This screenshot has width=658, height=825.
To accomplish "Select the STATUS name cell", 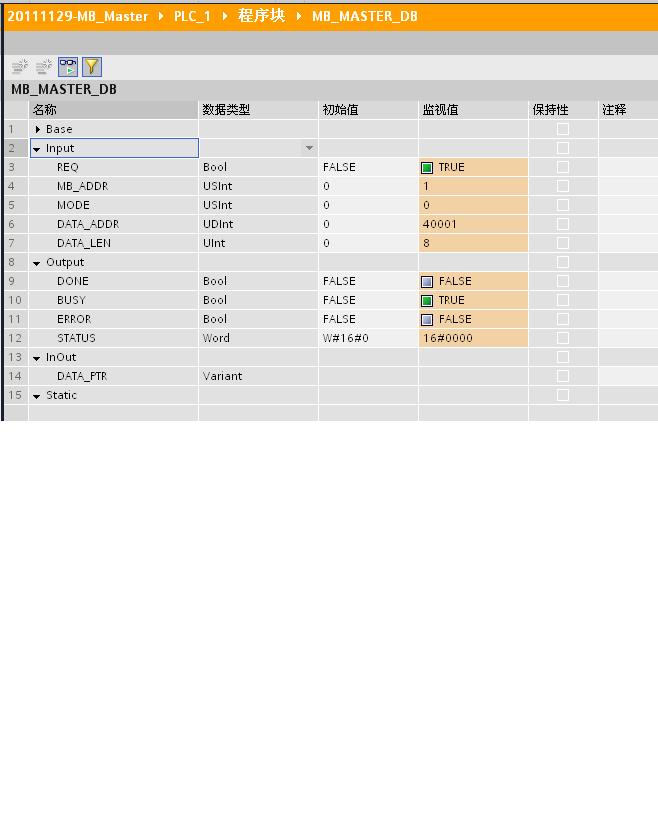I will point(113,338).
